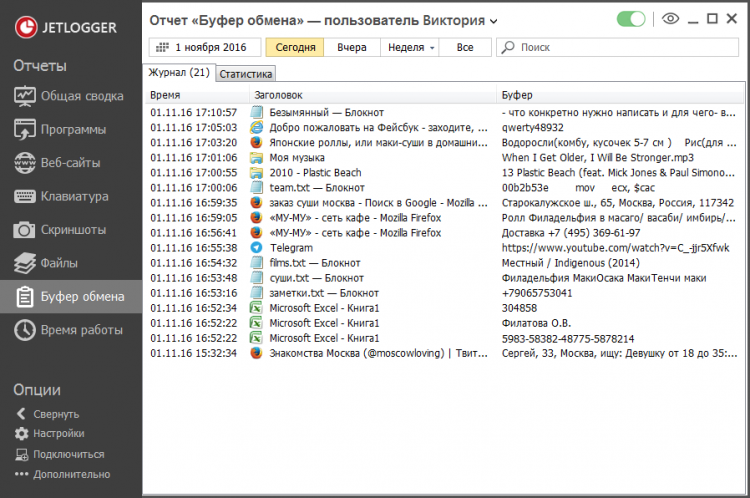Switch to the Статистика tab
The width and height of the screenshot is (750, 498).
tap(245, 74)
